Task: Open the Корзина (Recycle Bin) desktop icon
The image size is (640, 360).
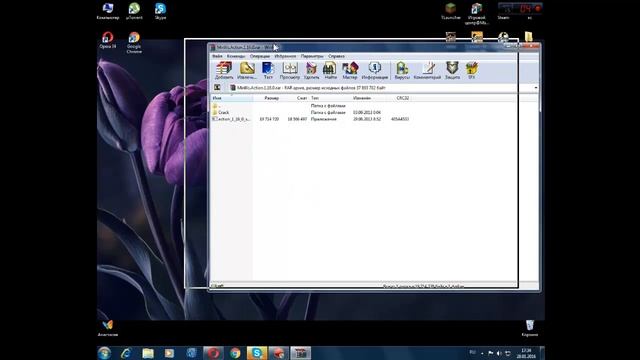Action: click(x=530, y=328)
